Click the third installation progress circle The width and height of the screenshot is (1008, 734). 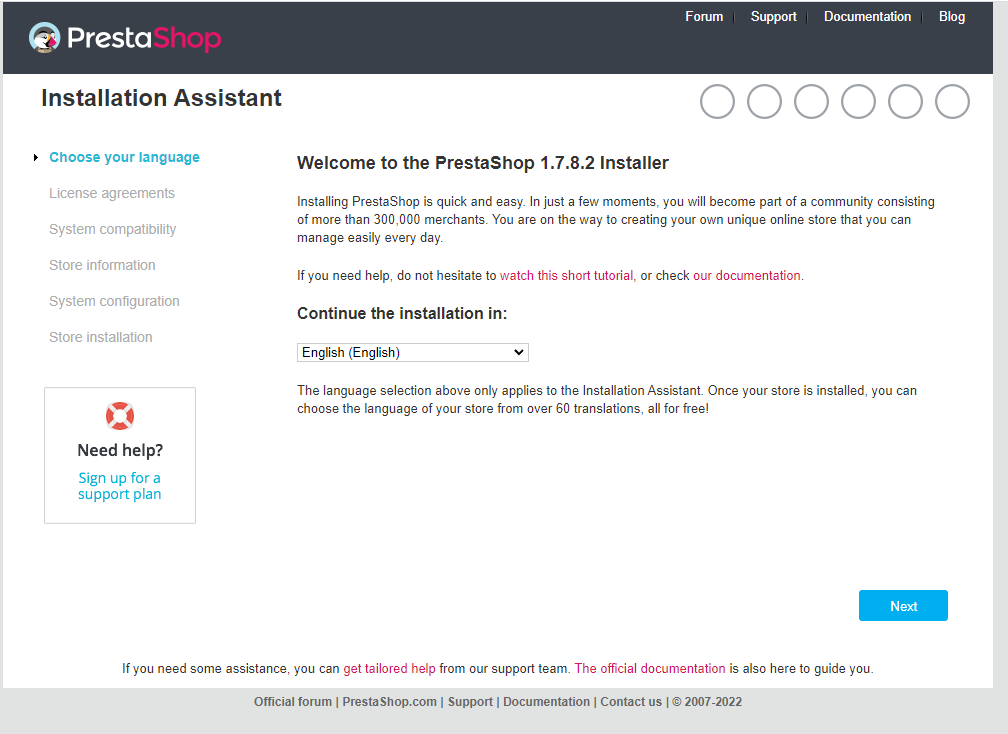pos(811,102)
